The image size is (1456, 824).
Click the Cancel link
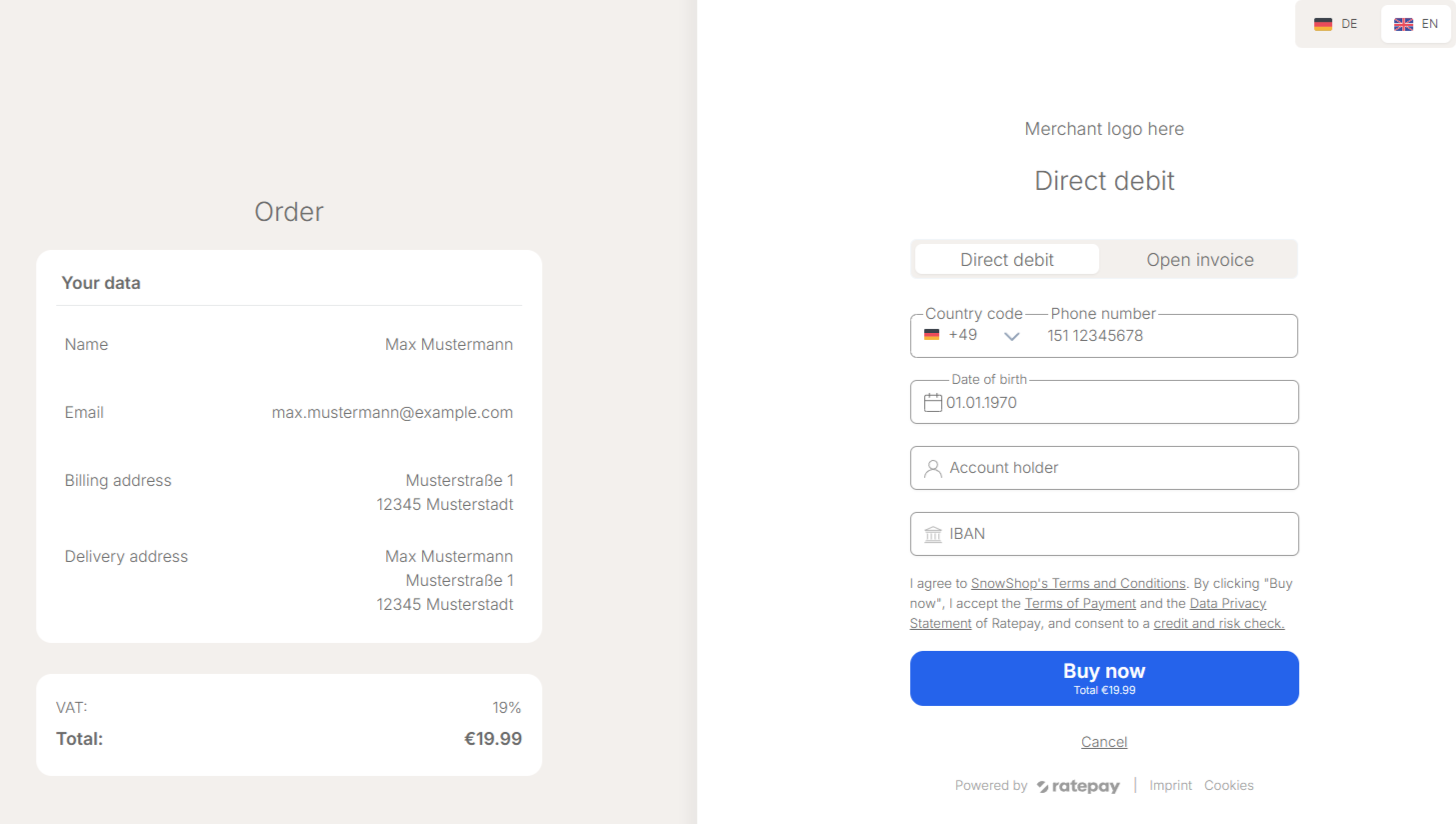[x=1104, y=742]
